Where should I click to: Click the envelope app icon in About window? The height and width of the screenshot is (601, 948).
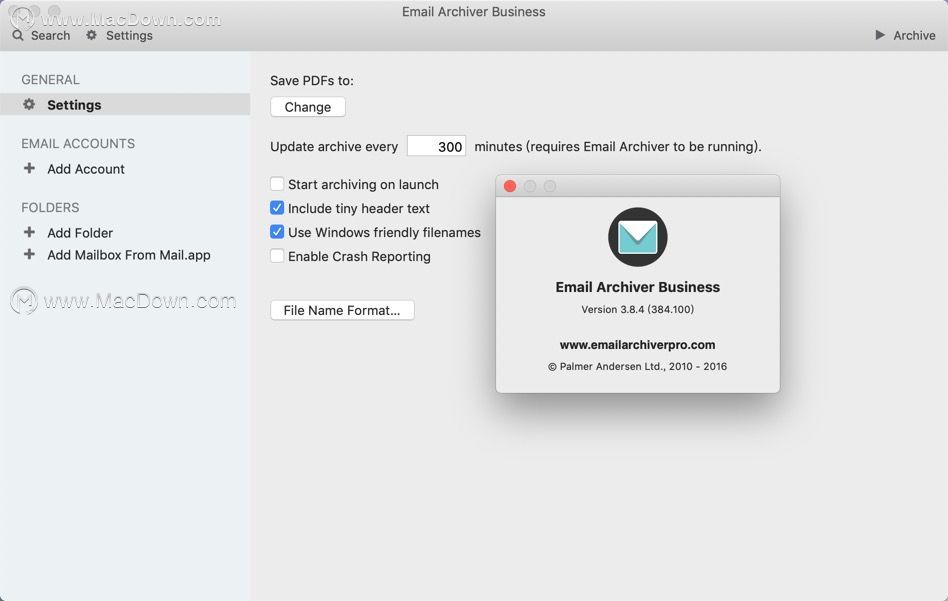click(x=637, y=237)
